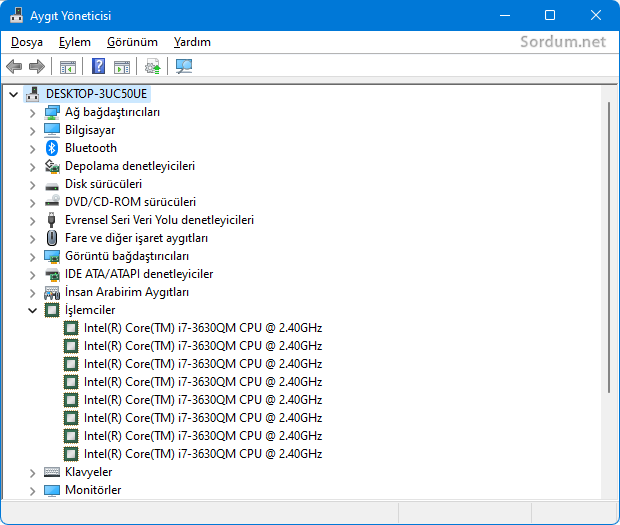Expand the Bilgisayar category
This screenshot has height=525, width=620.
pyautogui.click(x=32, y=131)
